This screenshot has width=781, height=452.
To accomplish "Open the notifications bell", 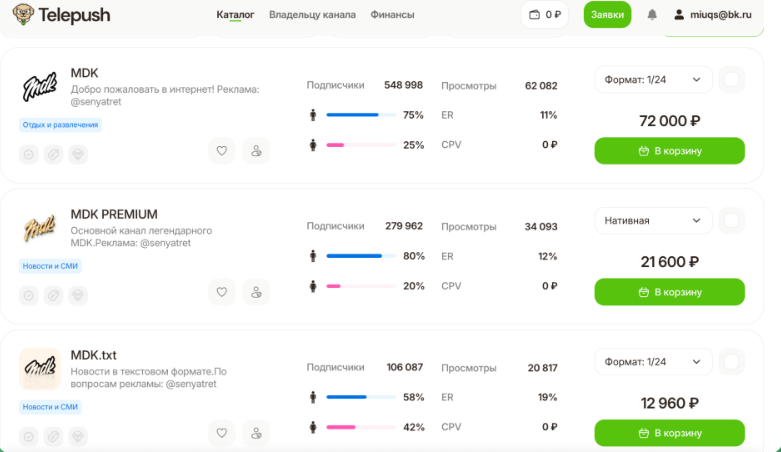I will coord(652,15).
